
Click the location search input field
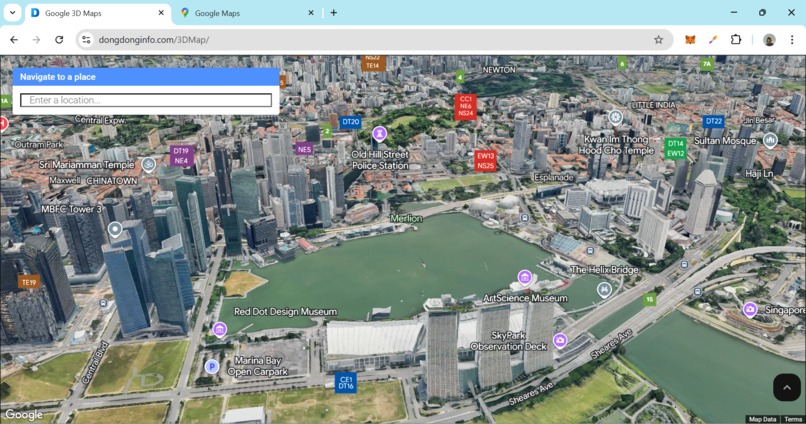pos(146,100)
